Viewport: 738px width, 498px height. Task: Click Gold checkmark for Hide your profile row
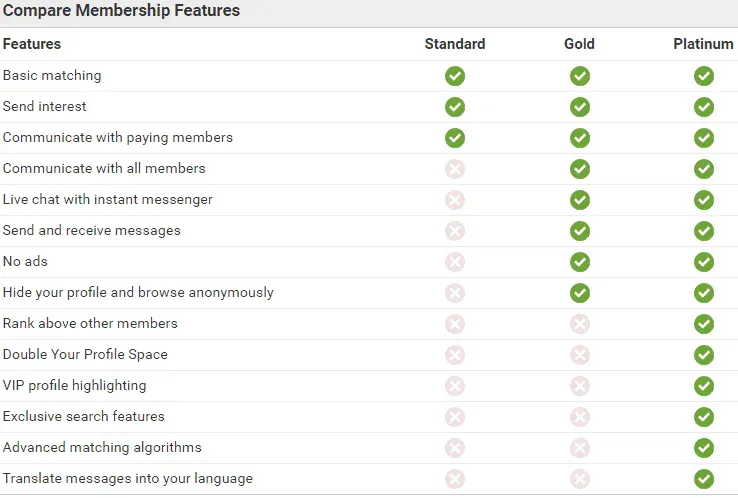pyautogui.click(x=580, y=293)
